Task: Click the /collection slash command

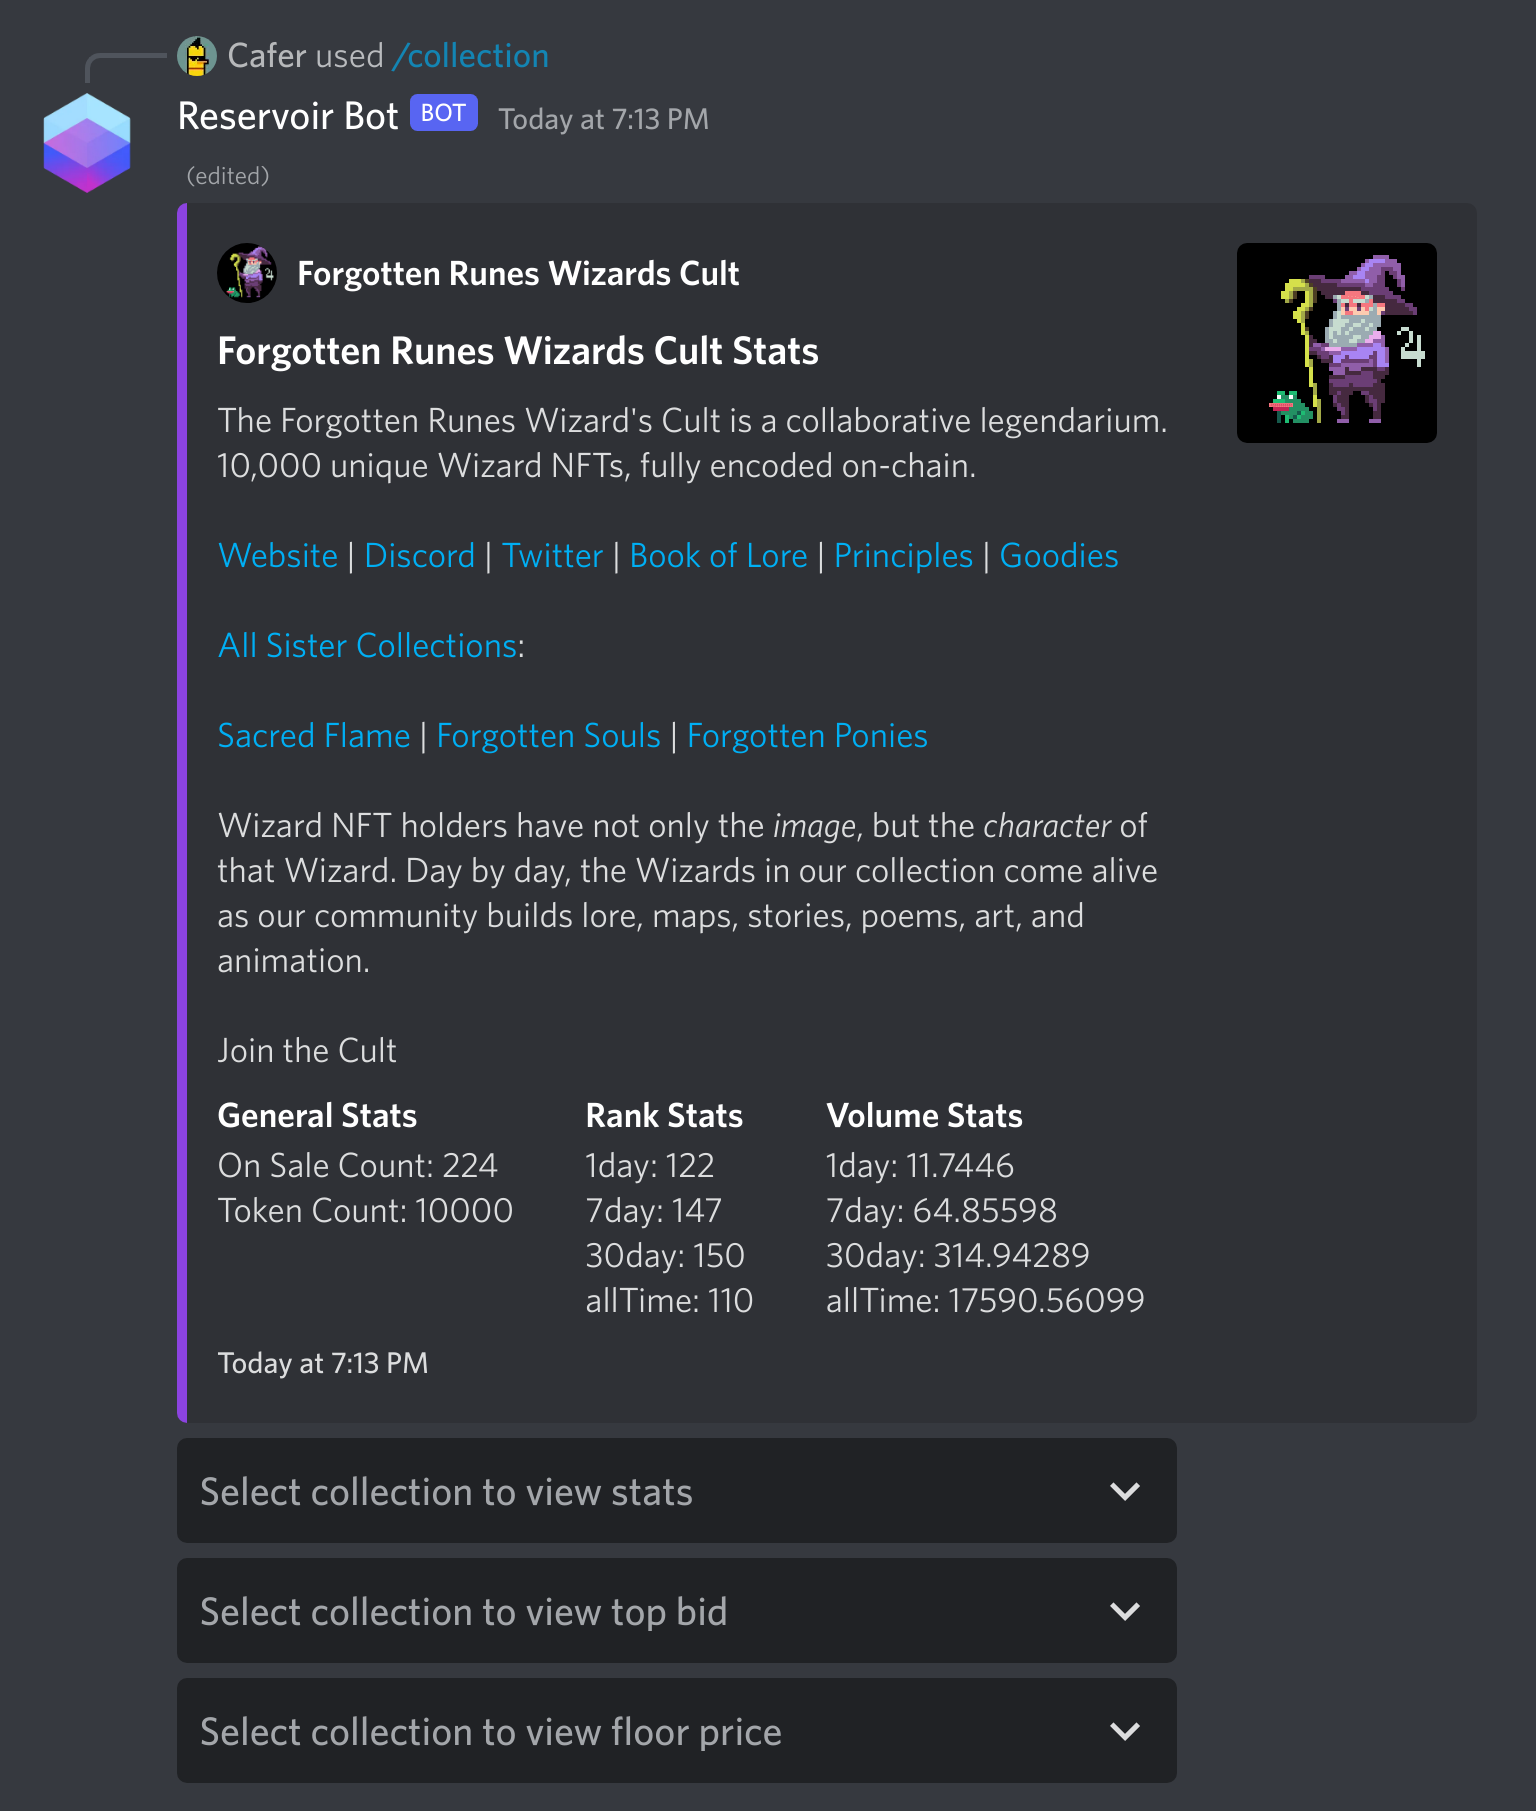Action: pyautogui.click(x=470, y=56)
